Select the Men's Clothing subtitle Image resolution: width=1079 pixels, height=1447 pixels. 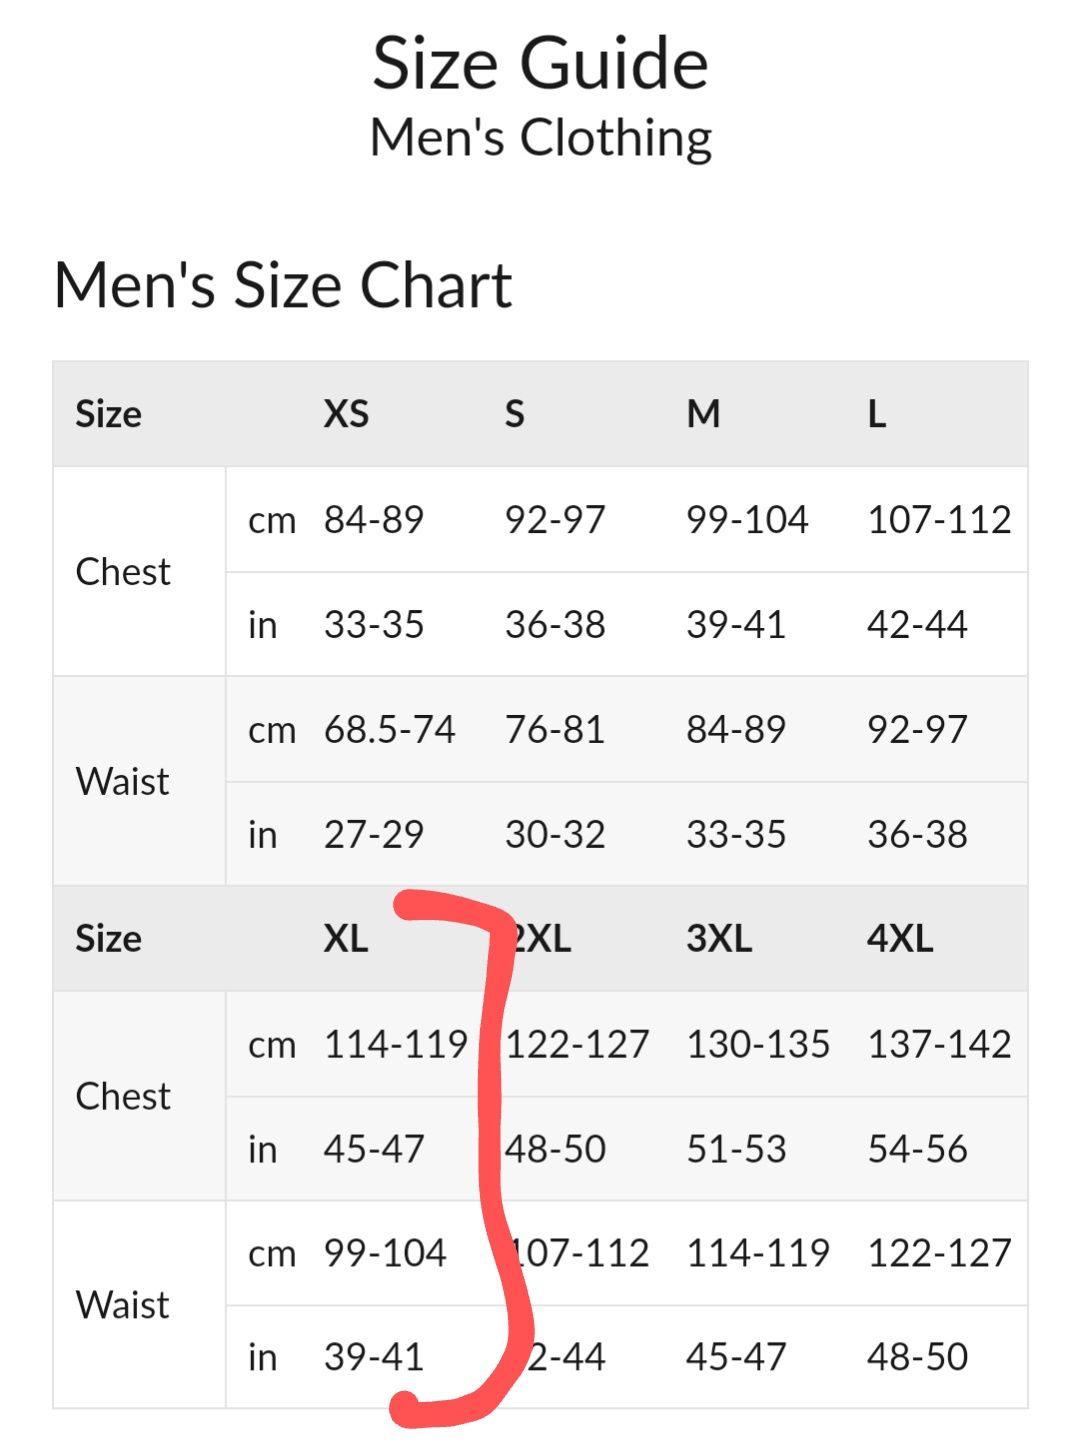click(540, 137)
